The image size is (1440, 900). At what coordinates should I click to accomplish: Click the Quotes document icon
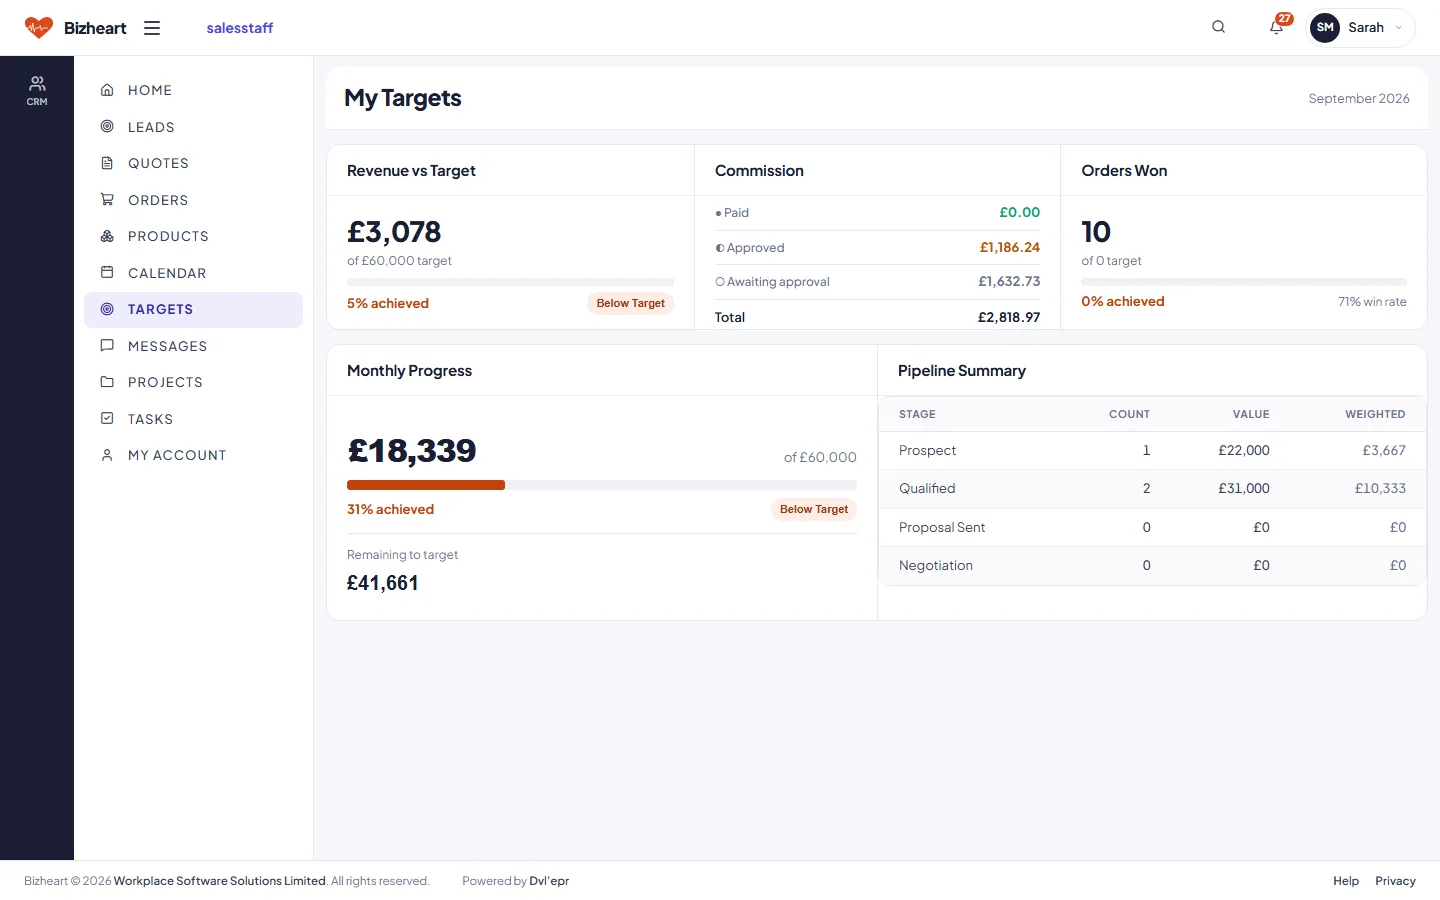pos(107,163)
